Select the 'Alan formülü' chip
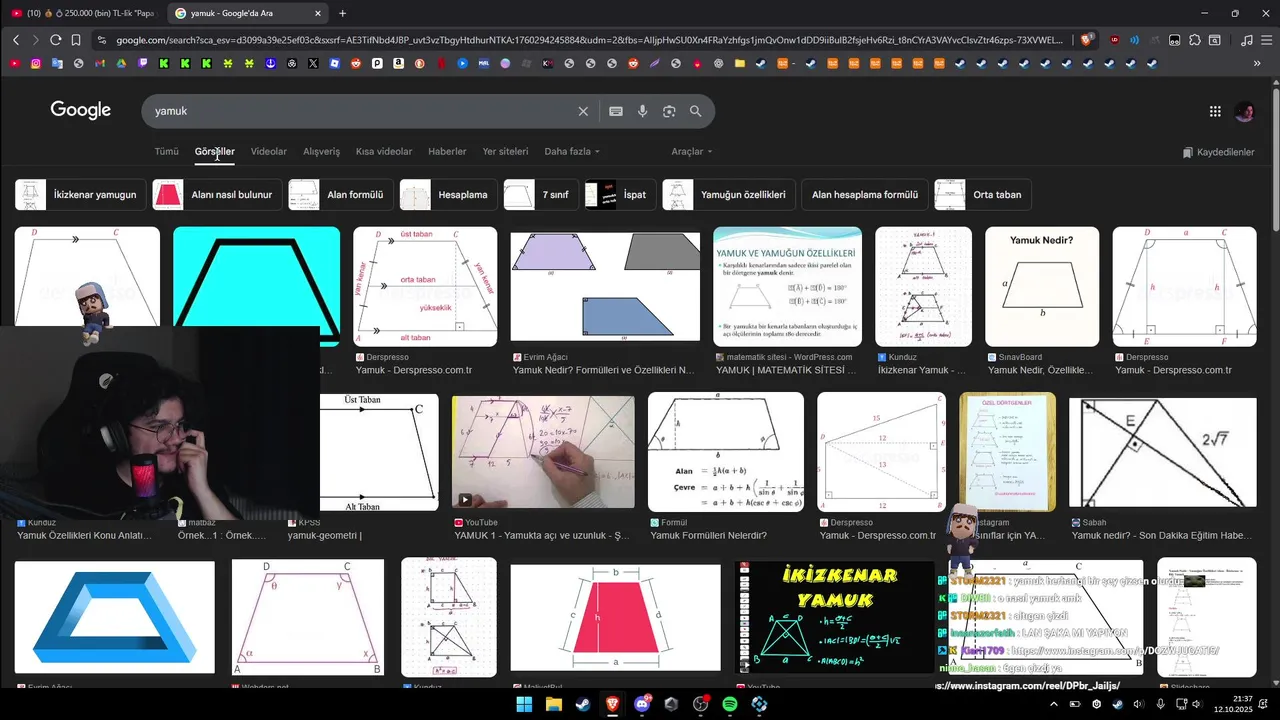The height and width of the screenshot is (720, 1280). 340,195
